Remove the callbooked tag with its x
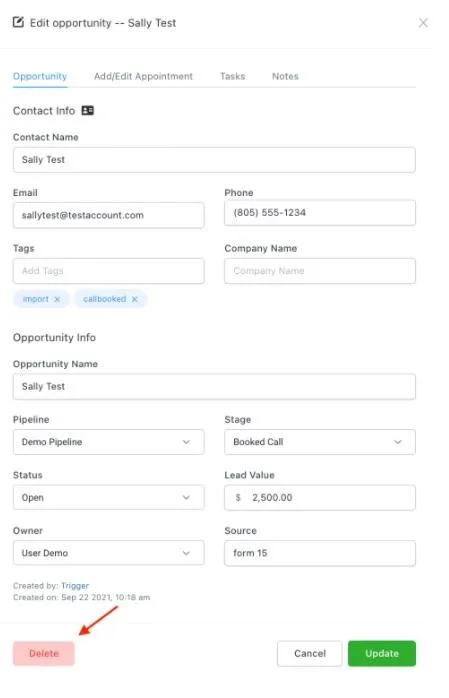This screenshot has height=698, width=449. pos(134,299)
